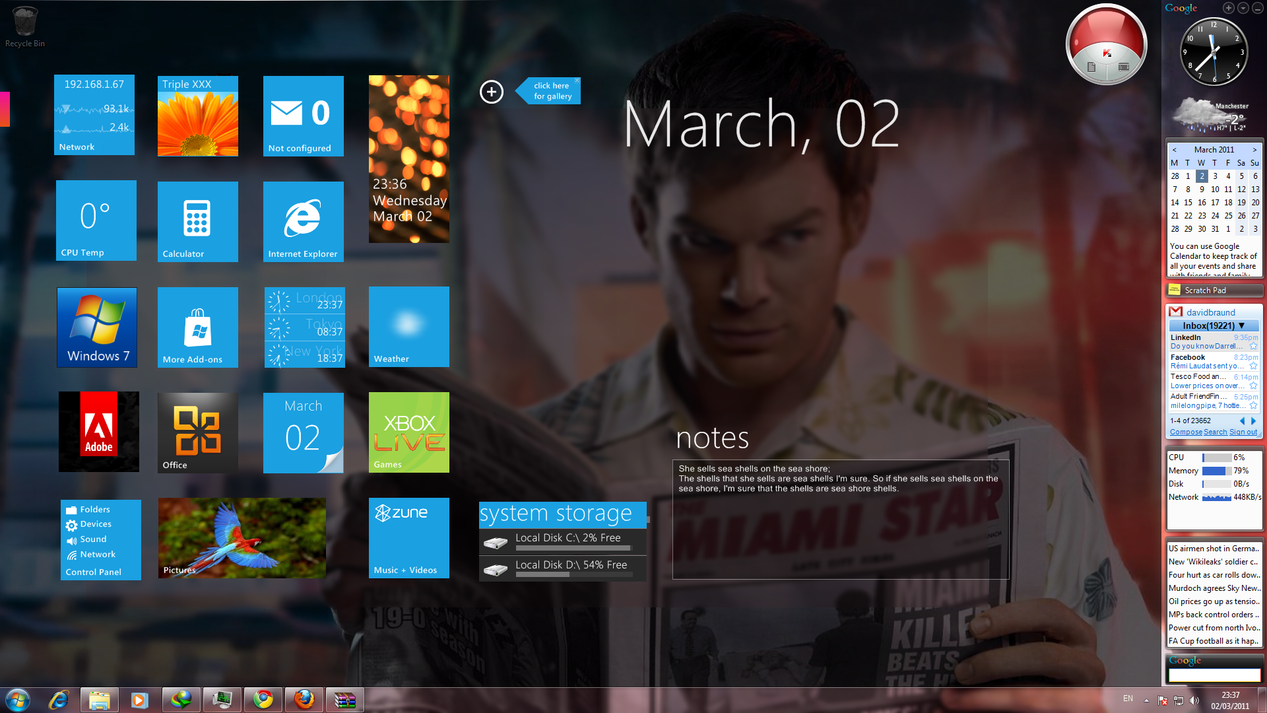Star the Tesco Food email
Screen dimensions: 1267x713
1254,386
